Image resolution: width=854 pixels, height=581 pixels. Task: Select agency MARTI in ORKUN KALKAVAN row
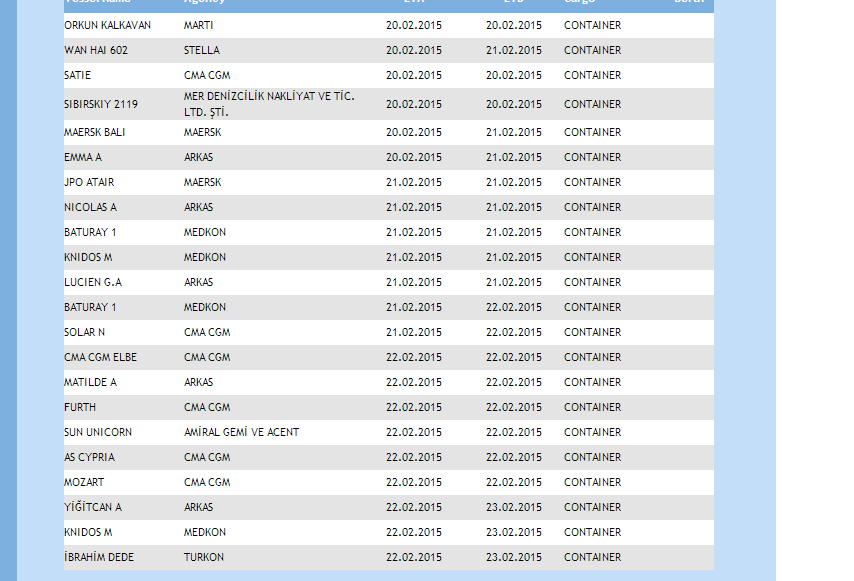pos(198,26)
